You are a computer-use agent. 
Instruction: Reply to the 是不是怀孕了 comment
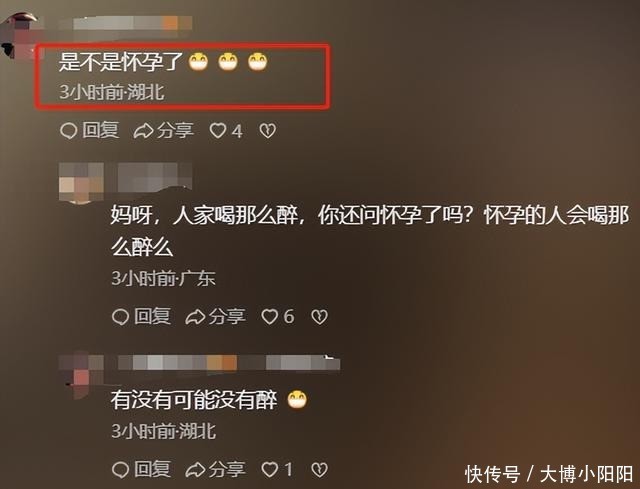90,131
